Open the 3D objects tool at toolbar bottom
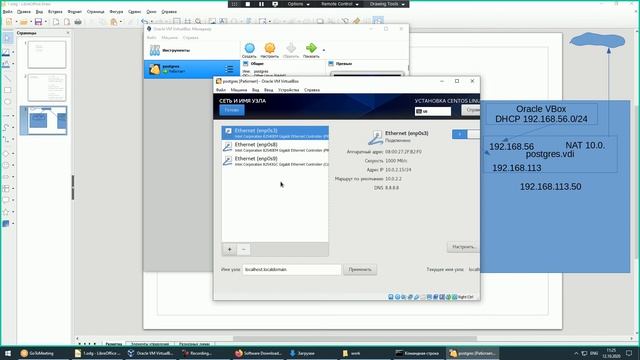Image resolution: width=640 pixels, height=360 pixels. click(x=6, y=224)
